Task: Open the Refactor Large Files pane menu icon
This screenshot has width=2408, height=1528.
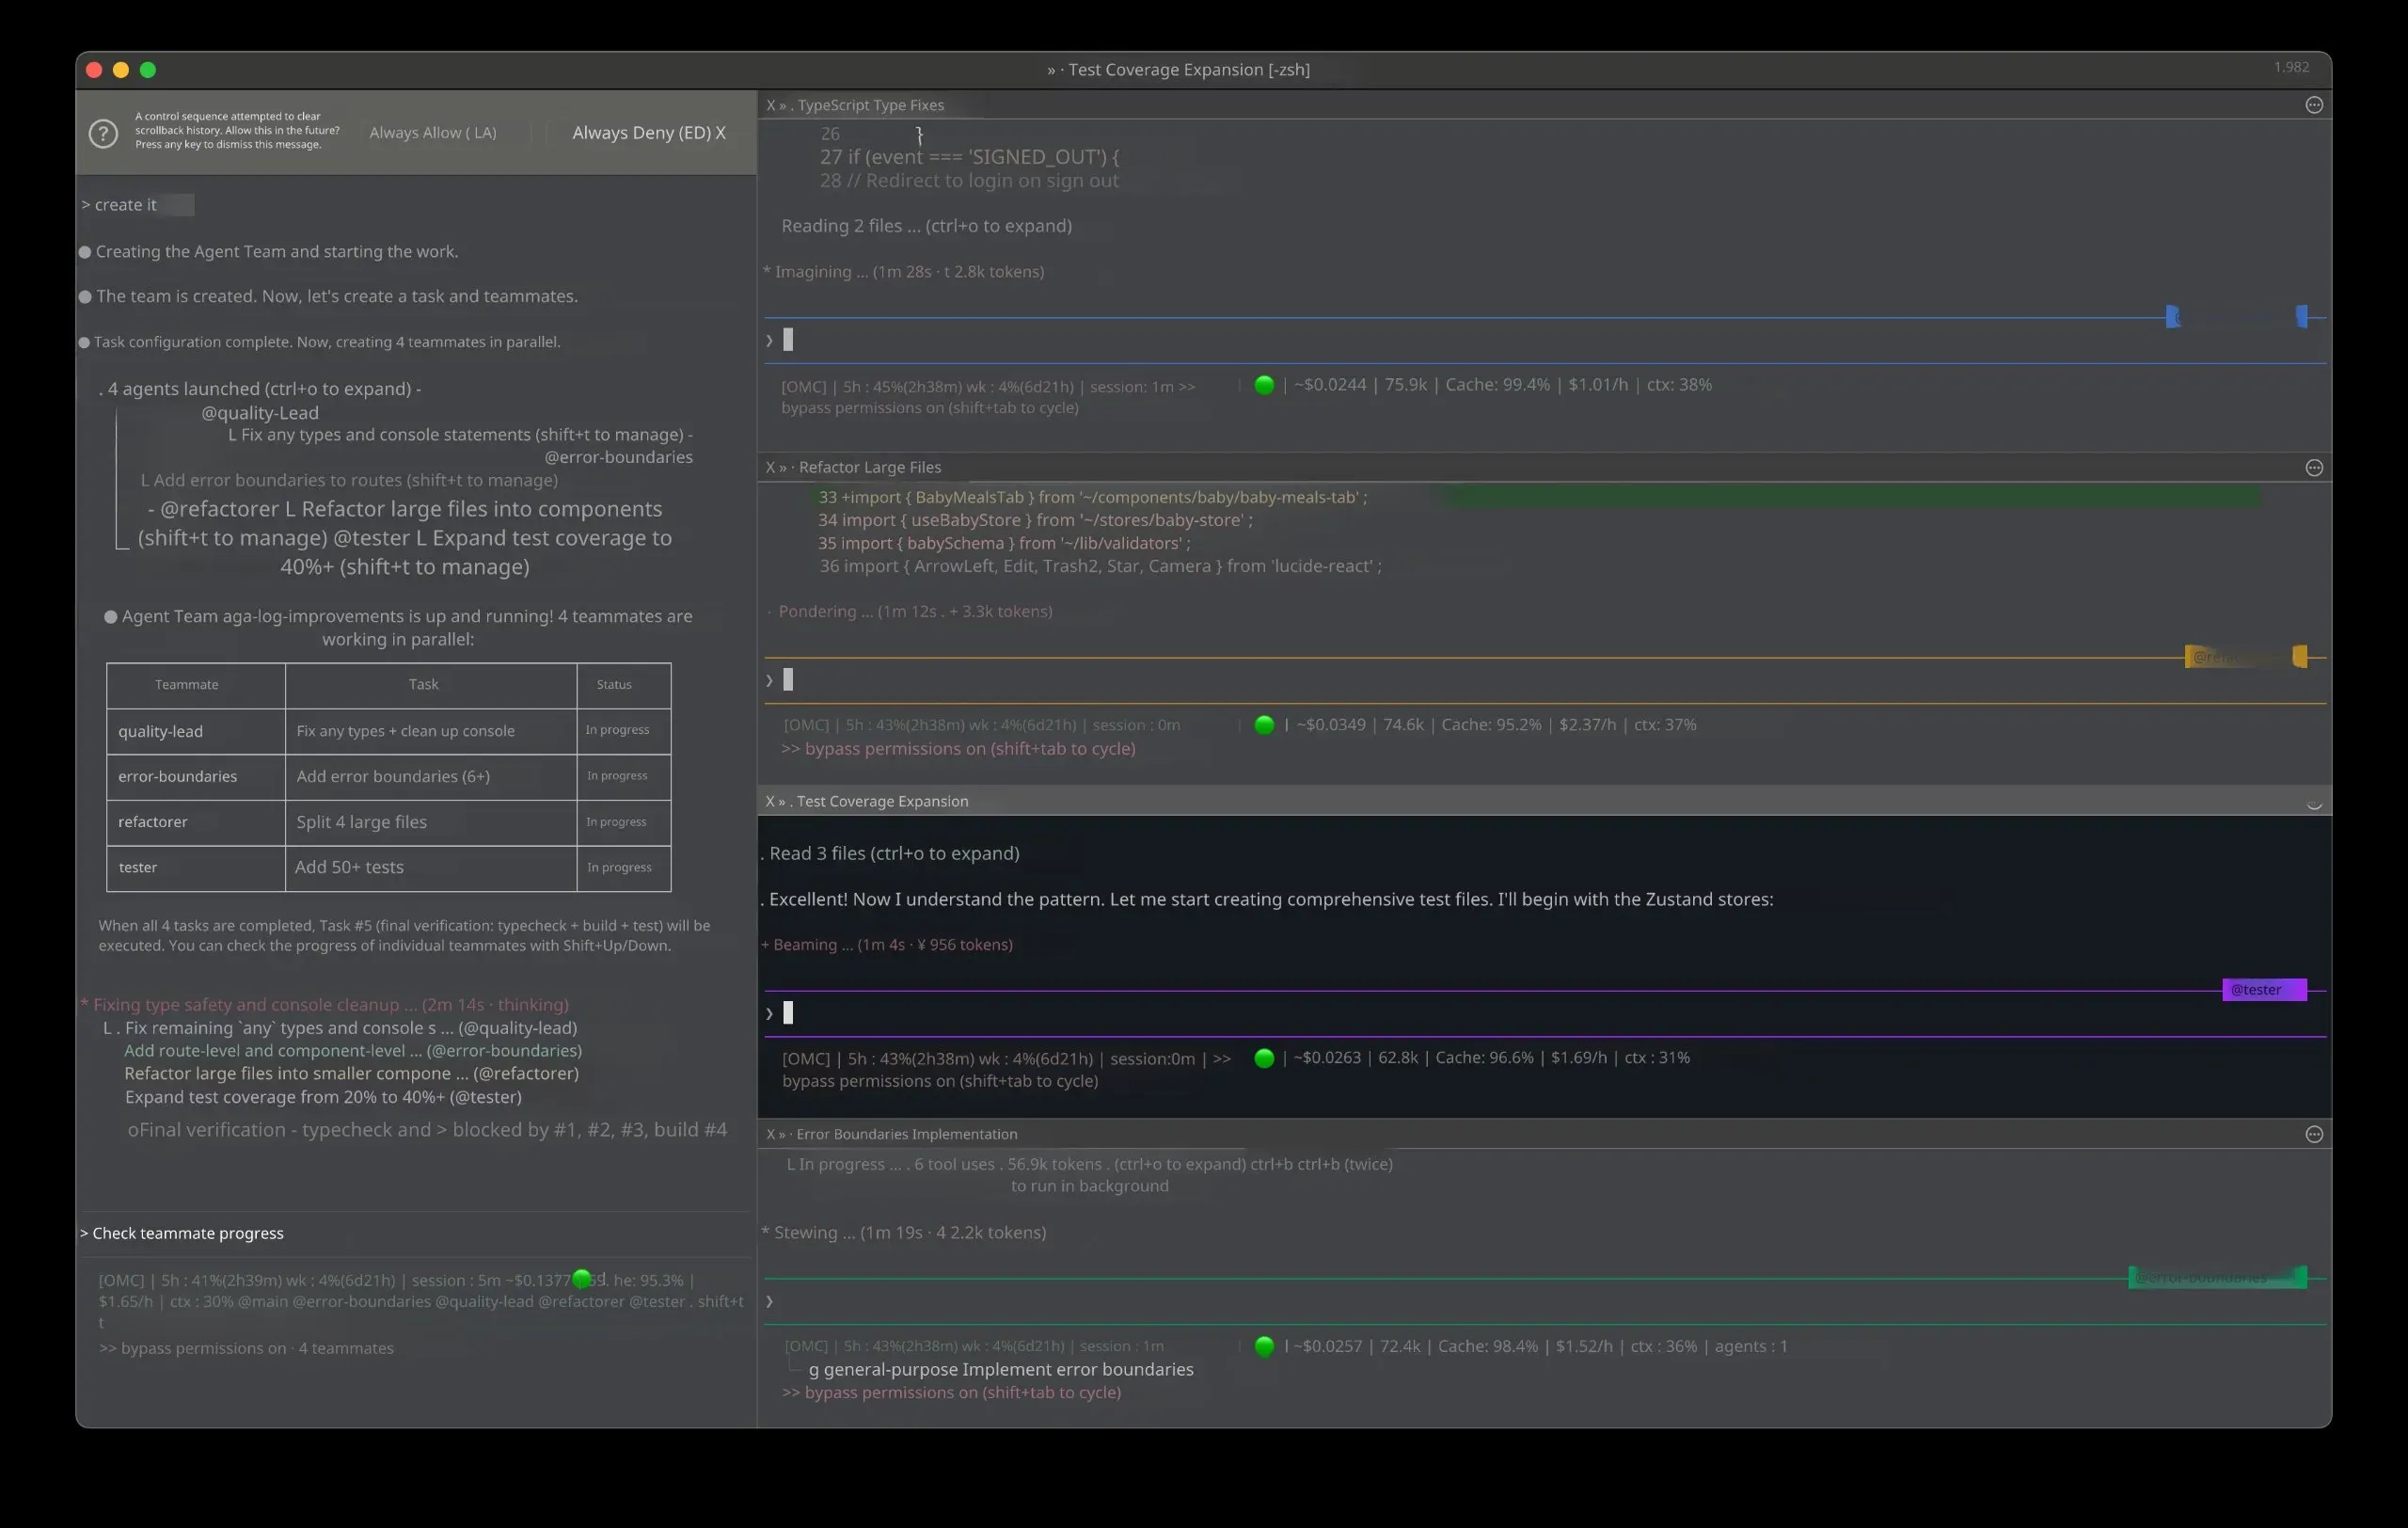Action: point(2313,468)
